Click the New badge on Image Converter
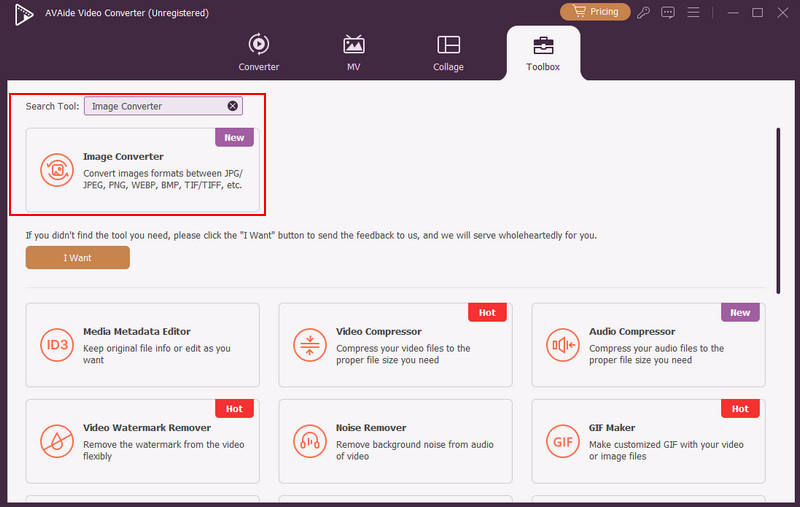Screen dimensions: 800x507 click(234, 138)
